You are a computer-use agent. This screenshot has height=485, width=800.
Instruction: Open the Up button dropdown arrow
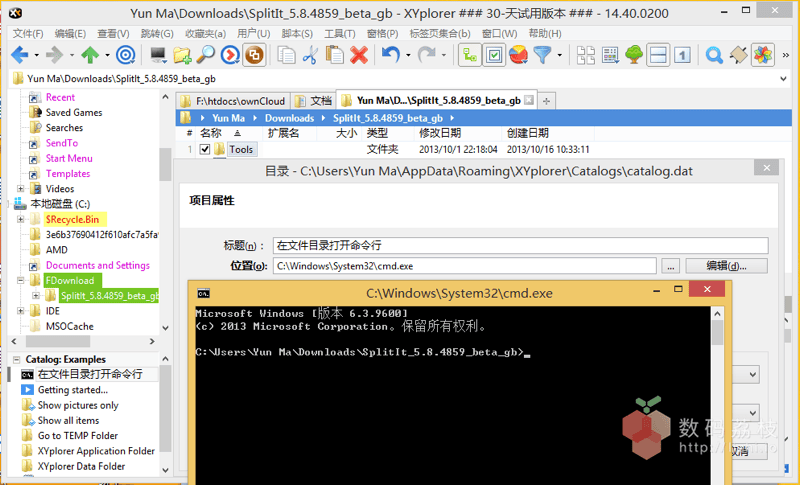tap(107, 55)
